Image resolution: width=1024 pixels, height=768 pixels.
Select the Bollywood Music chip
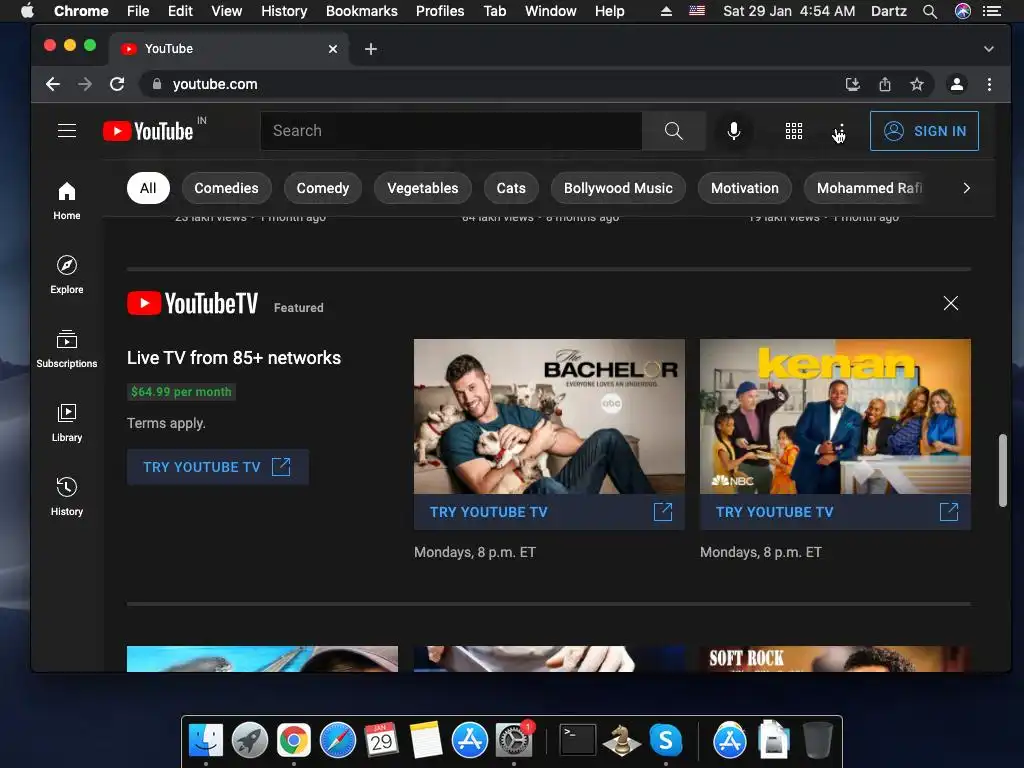618,188
